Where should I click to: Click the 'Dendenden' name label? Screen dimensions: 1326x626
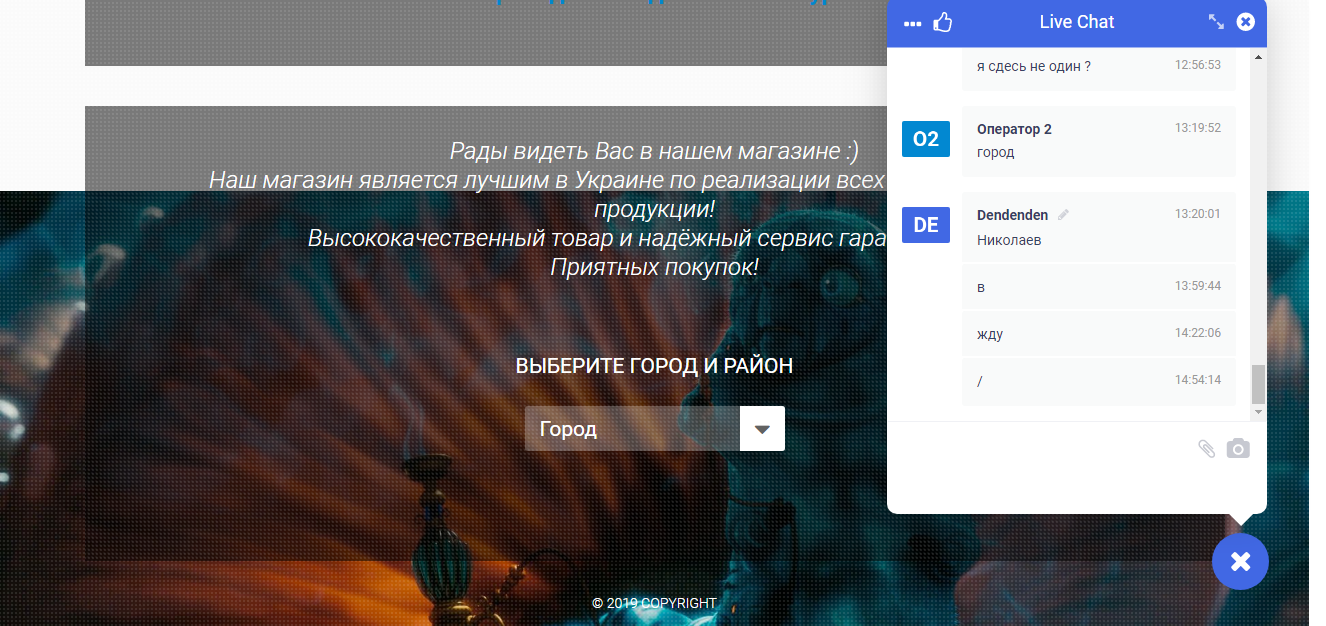click(x=1012, y=215)
